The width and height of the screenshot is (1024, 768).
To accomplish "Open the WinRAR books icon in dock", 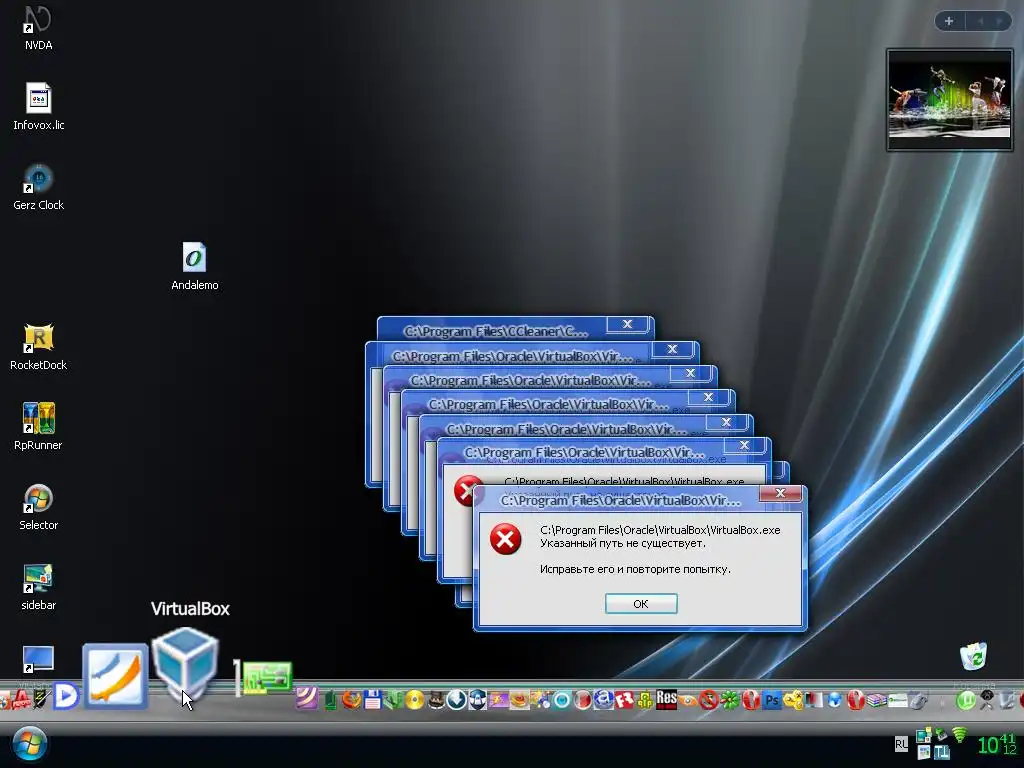I will point(876,700).
